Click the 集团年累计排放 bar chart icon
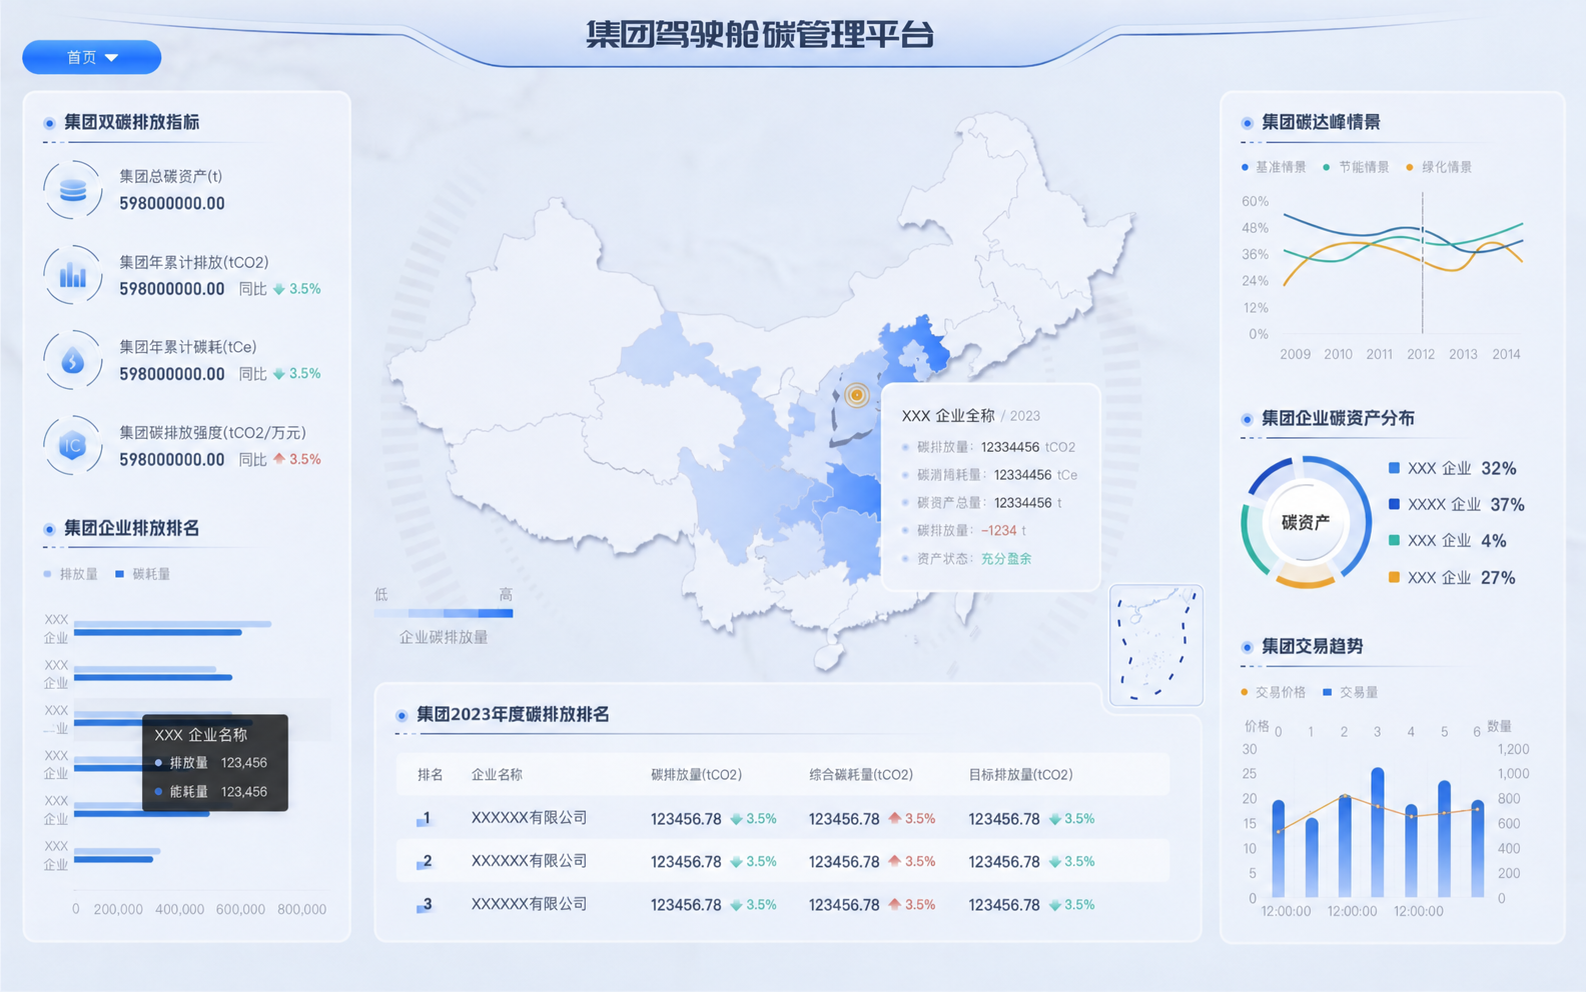This screenshot has width=1586, height=992. (73, 274)
